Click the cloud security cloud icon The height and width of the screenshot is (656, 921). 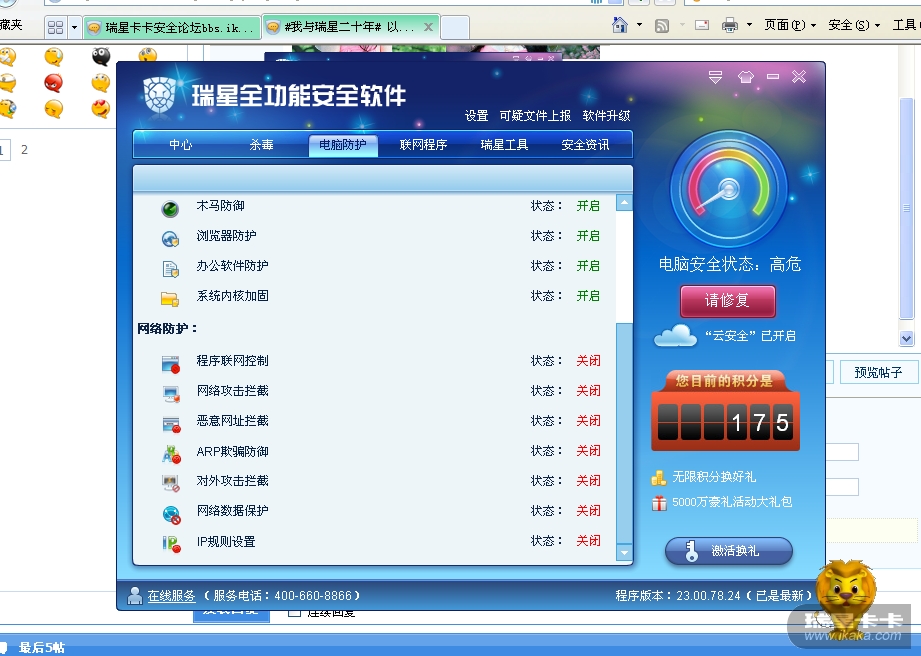click(675, 336)
